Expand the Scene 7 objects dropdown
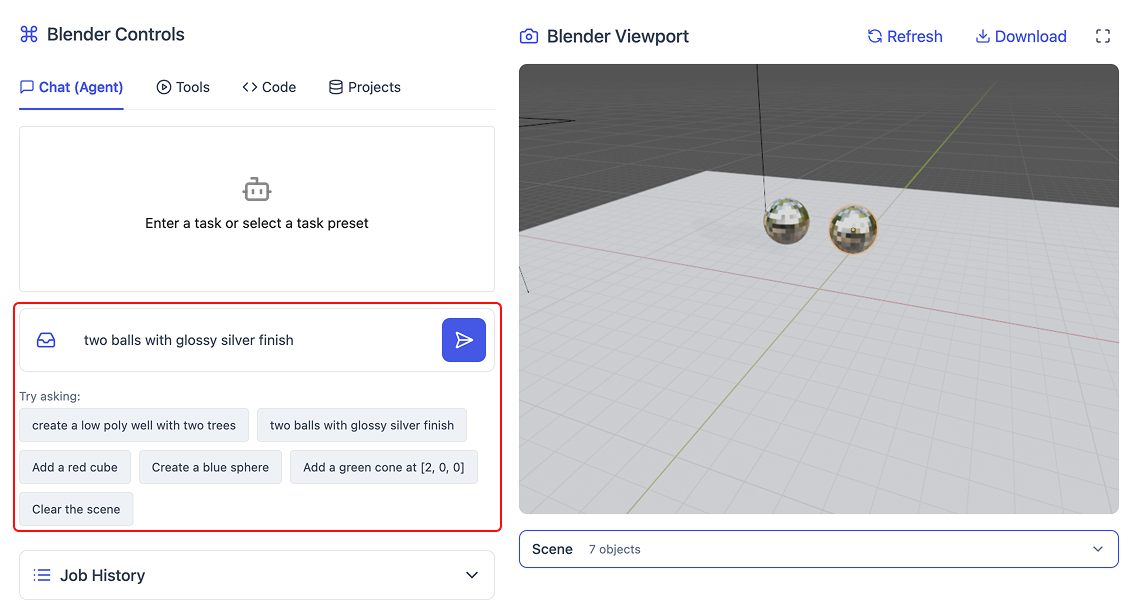Screen dimensions: 1136x614 pyautogui.click(x=819, y=549)
